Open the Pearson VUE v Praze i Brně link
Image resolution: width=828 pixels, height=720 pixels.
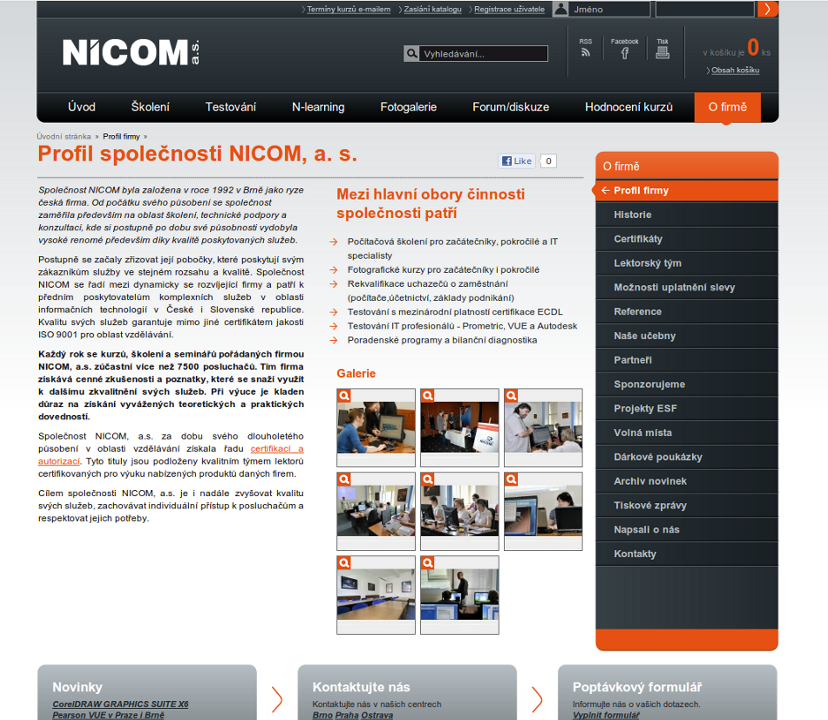108,715
